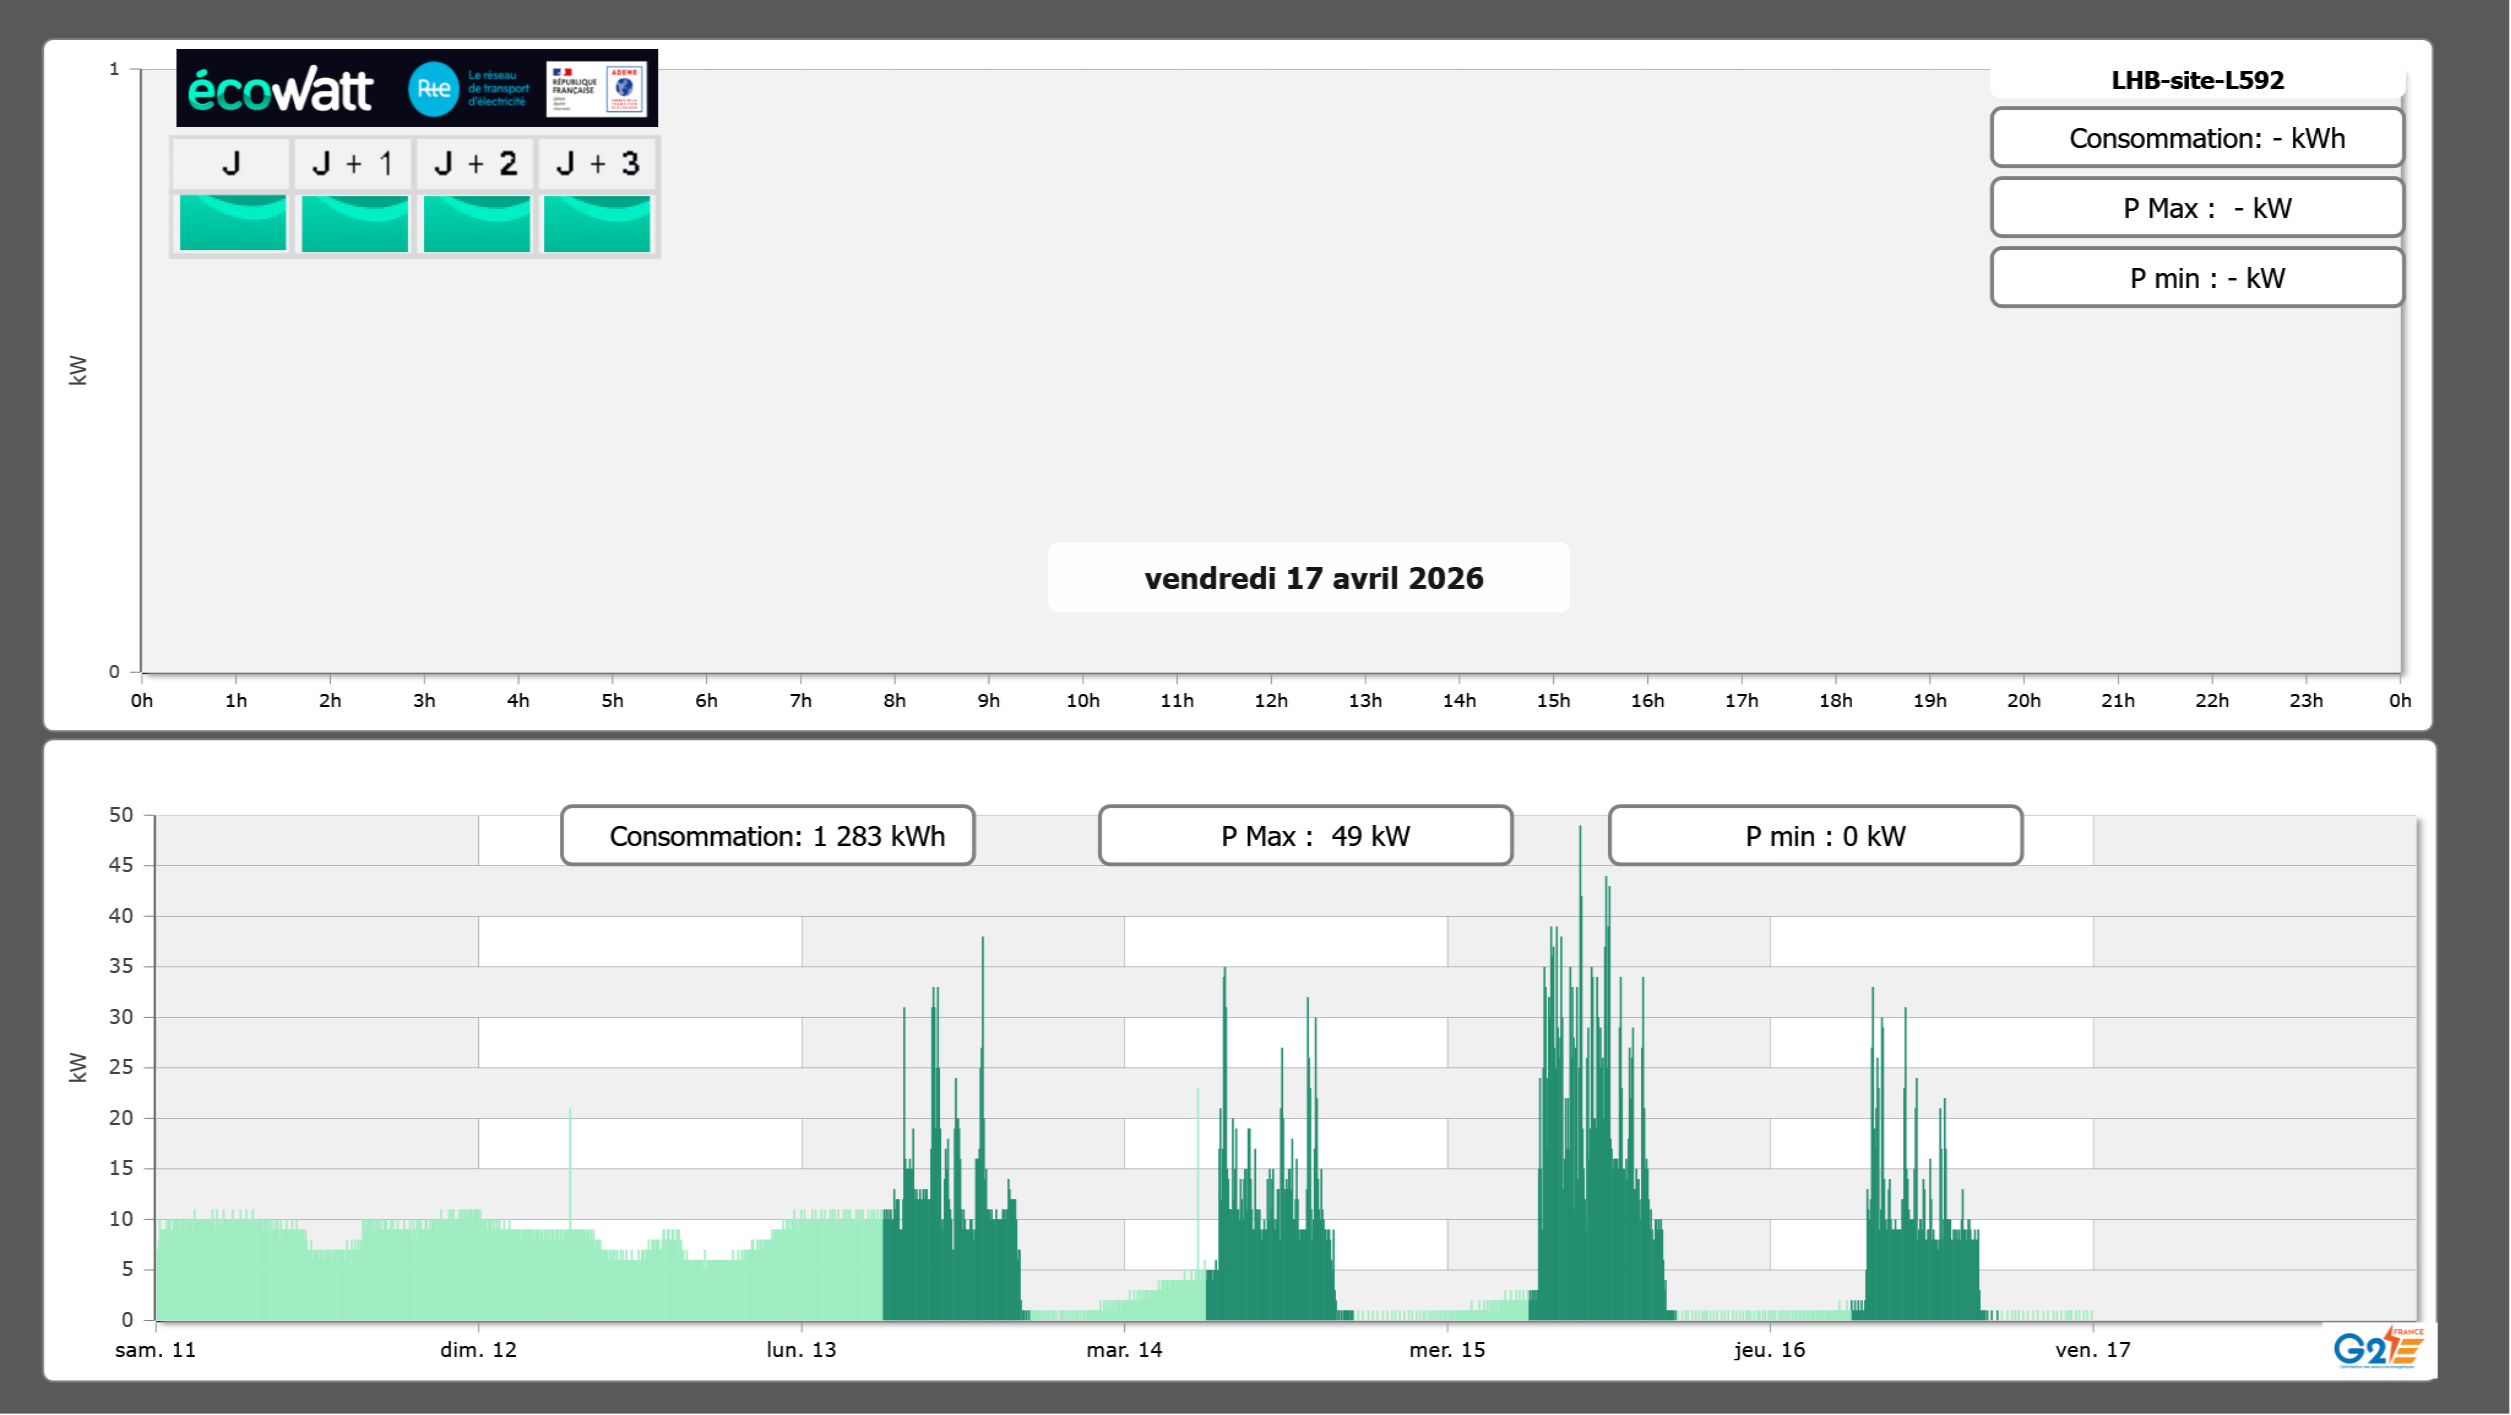The image size is (2511, 1415).
Task: Select the J + 2 green signal tile
Action: pos(476,223)
